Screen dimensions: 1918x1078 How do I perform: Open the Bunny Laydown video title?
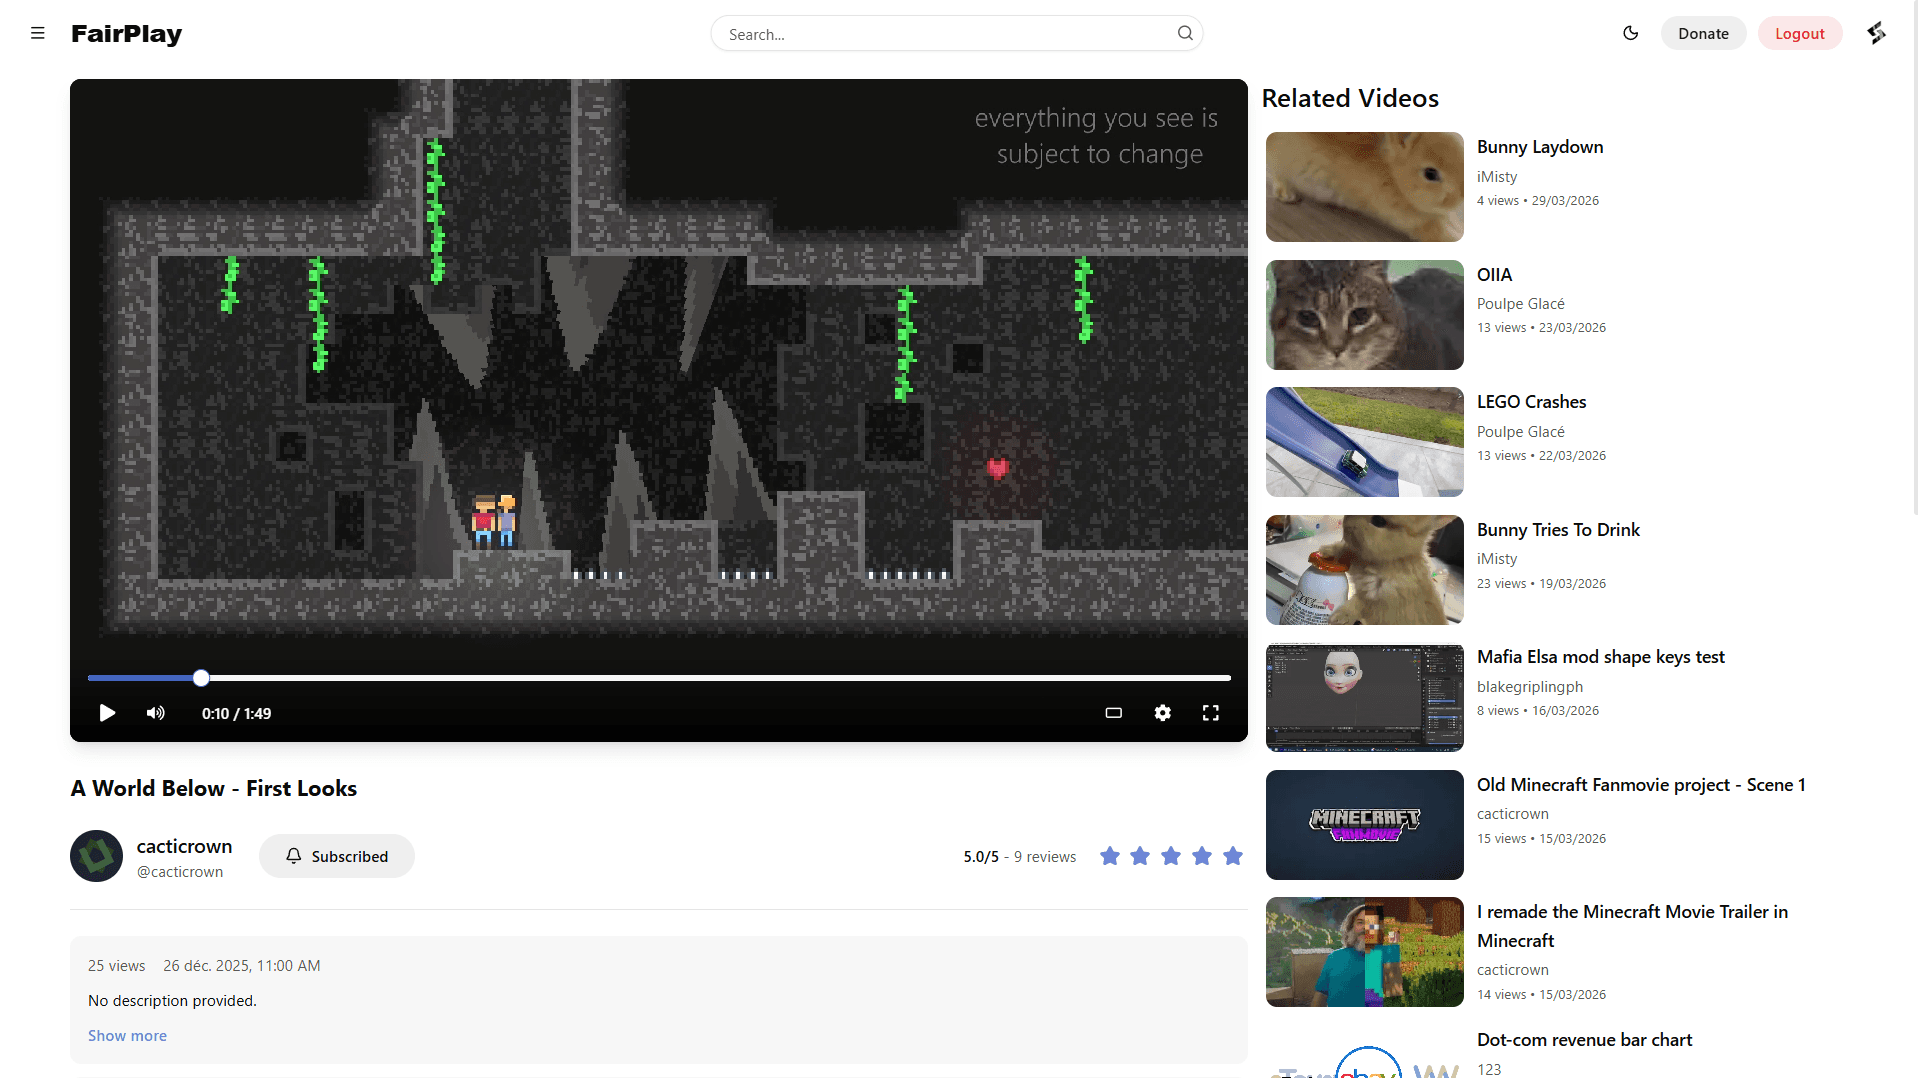(x=1540, y=147)
